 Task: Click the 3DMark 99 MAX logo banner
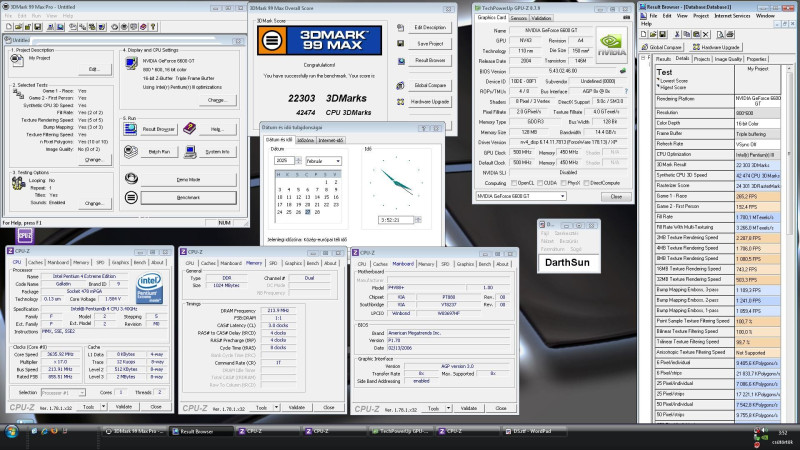319,40
